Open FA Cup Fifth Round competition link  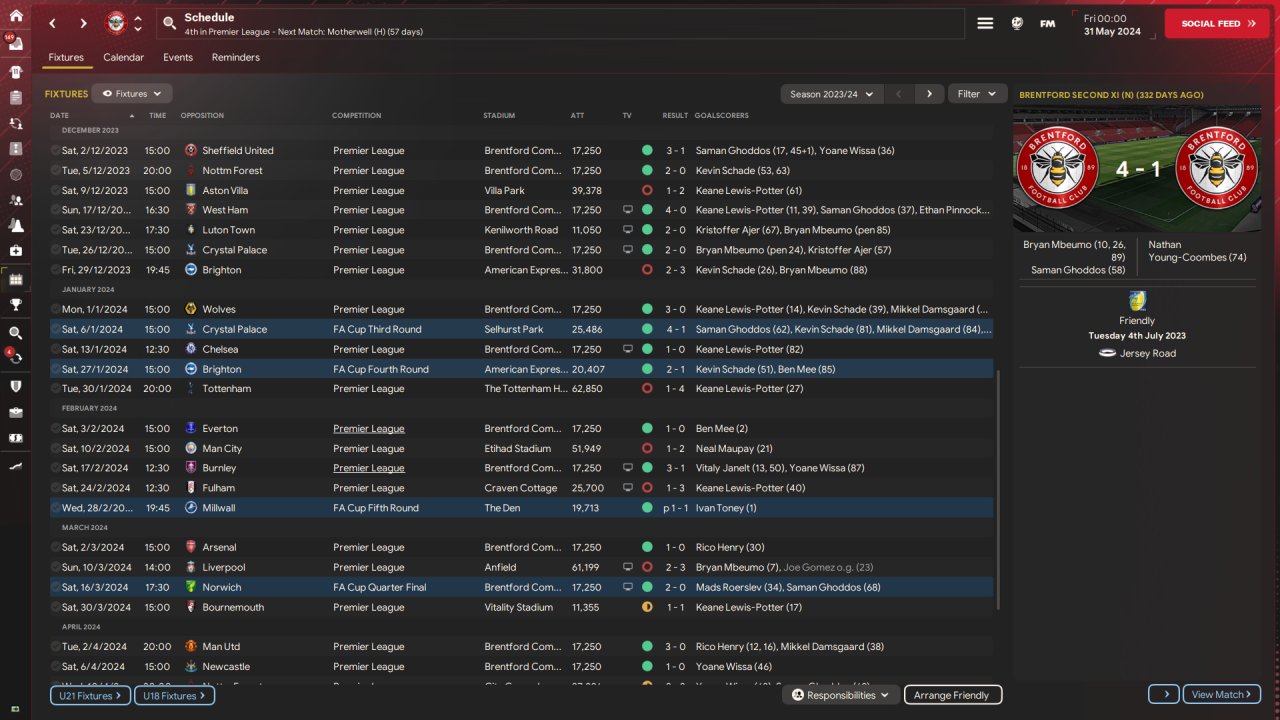[376, 508]
